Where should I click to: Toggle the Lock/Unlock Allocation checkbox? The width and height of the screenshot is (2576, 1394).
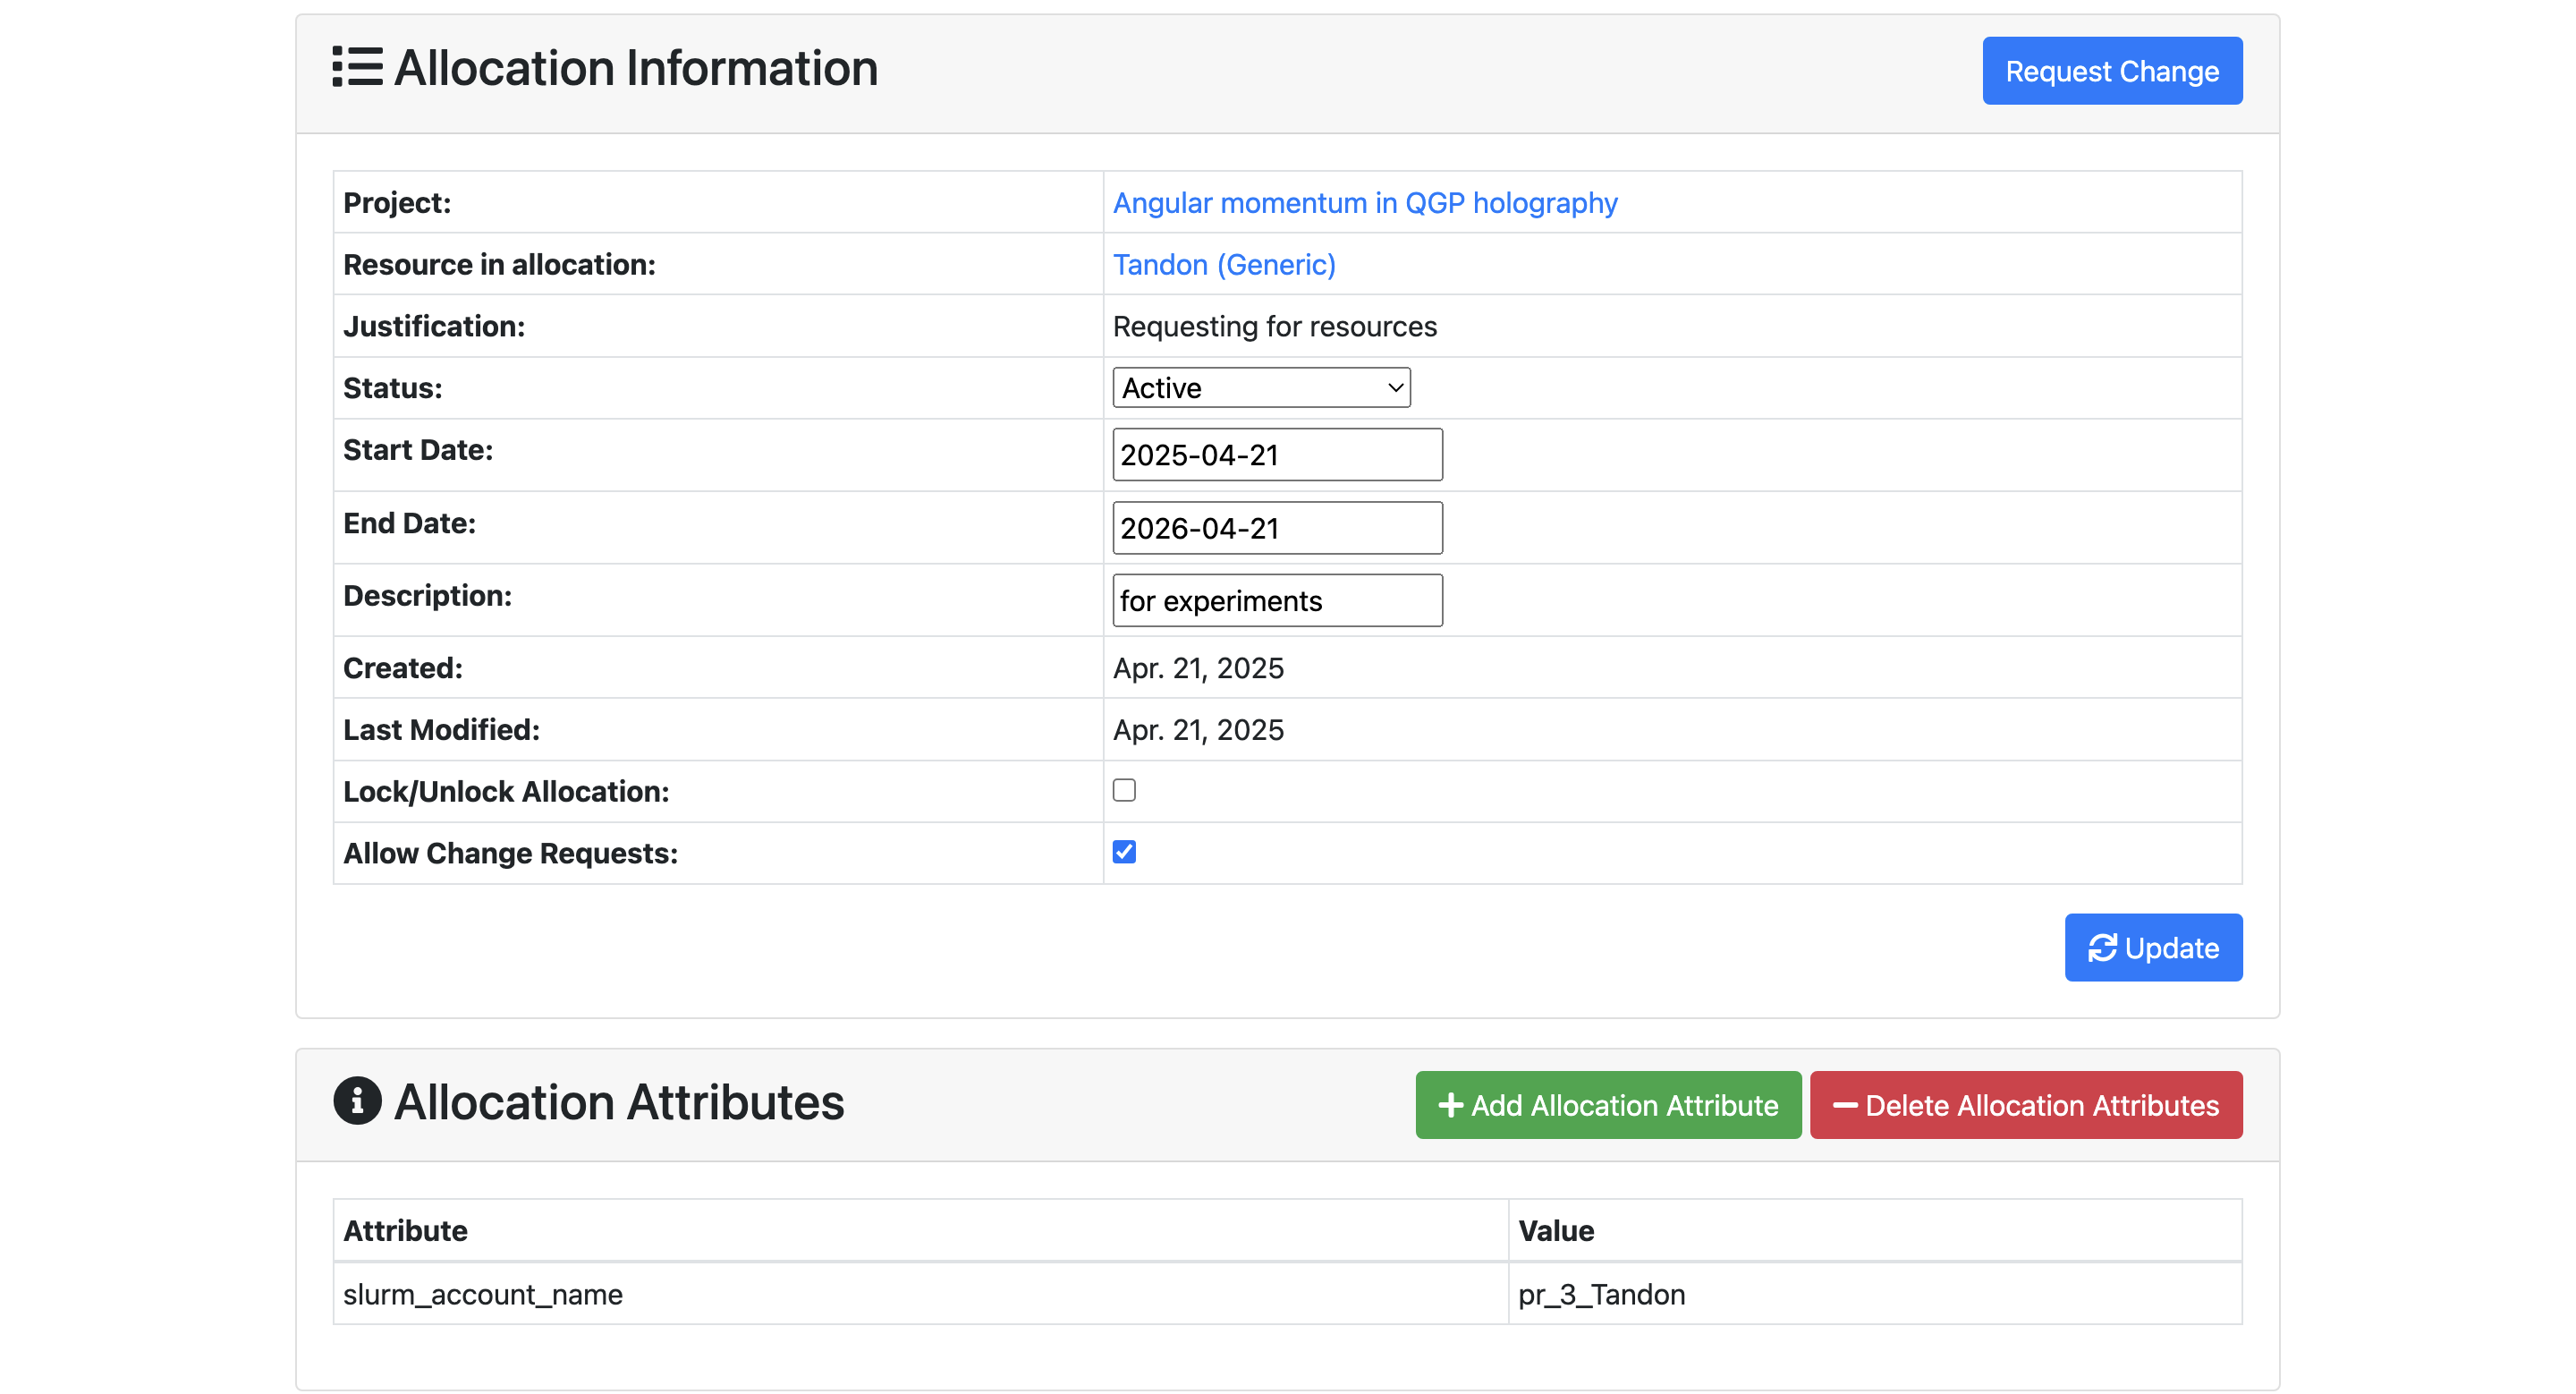1124,790
